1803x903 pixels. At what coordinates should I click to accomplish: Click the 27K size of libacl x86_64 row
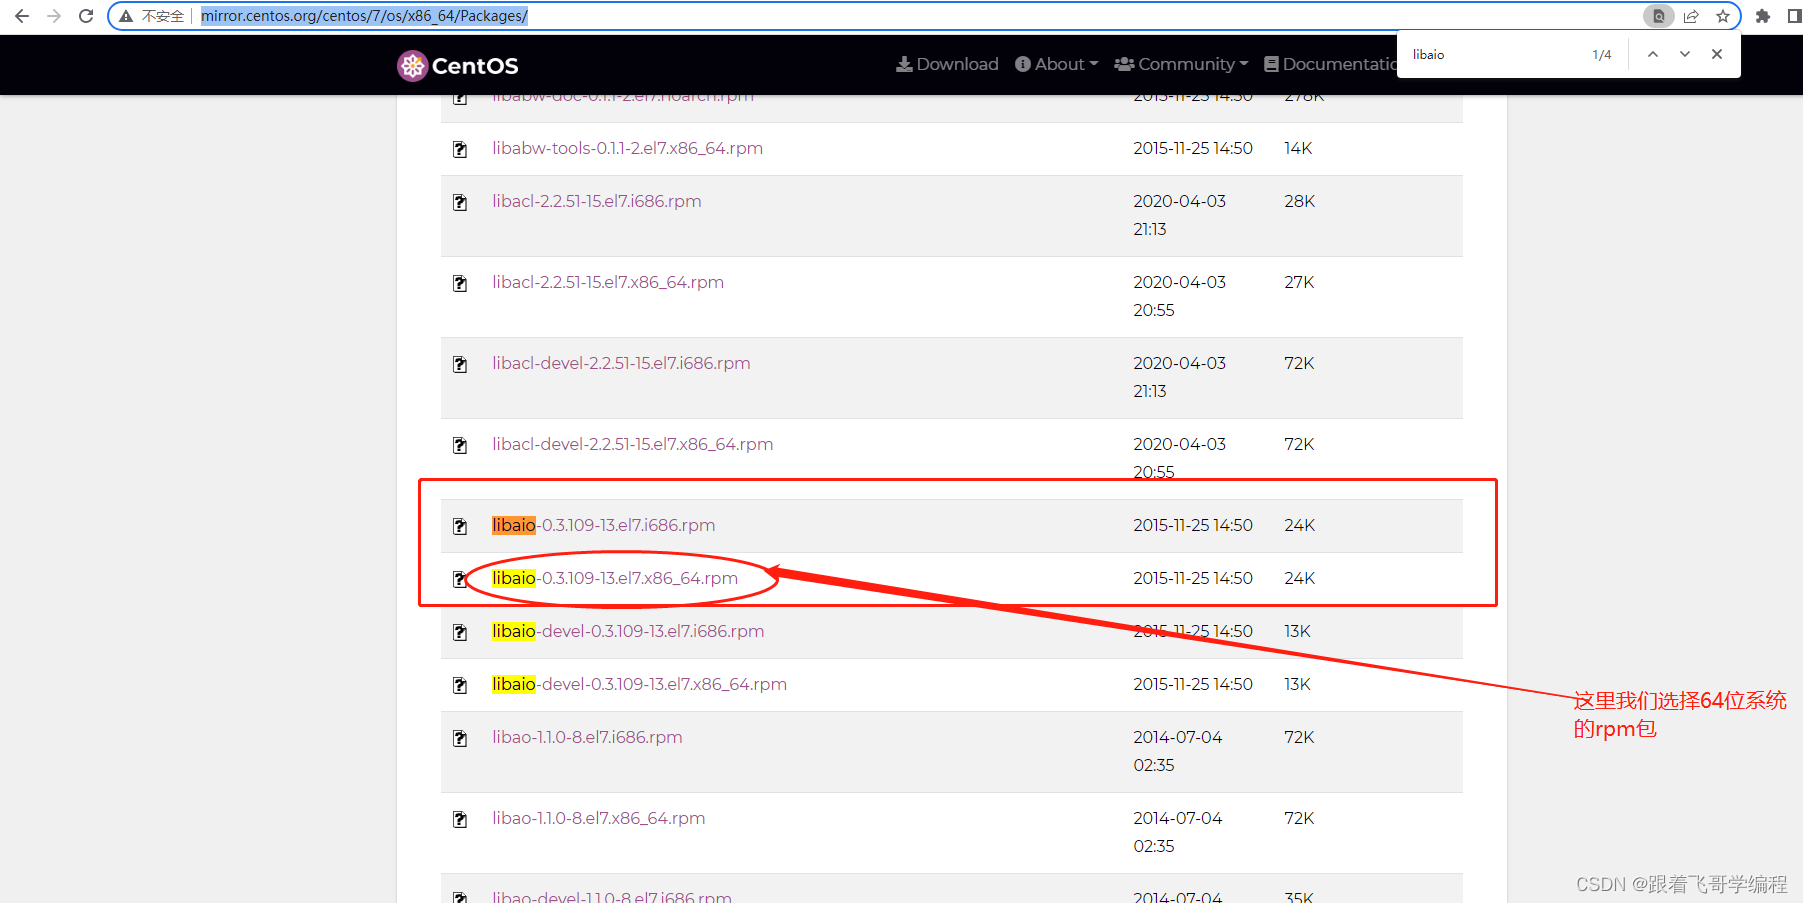[x=1299, y=282]
